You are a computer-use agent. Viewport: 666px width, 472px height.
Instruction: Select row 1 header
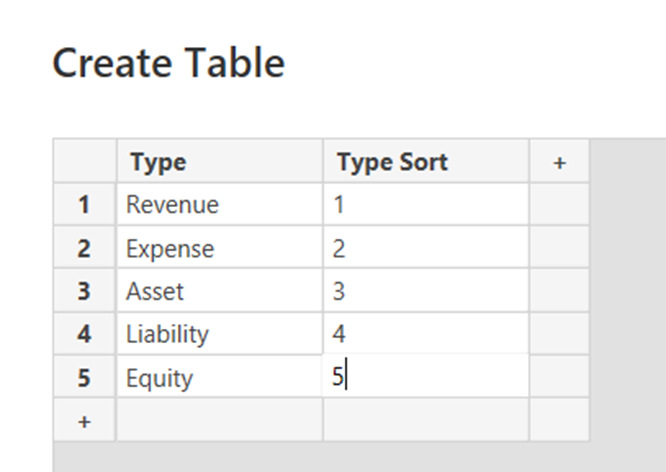tap(84, 205)
